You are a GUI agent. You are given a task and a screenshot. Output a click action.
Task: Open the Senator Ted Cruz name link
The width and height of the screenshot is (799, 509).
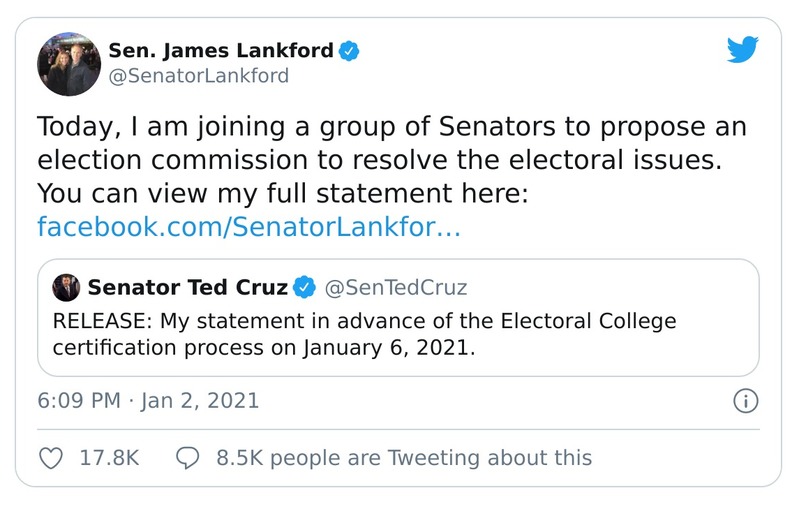coord(188,288)
